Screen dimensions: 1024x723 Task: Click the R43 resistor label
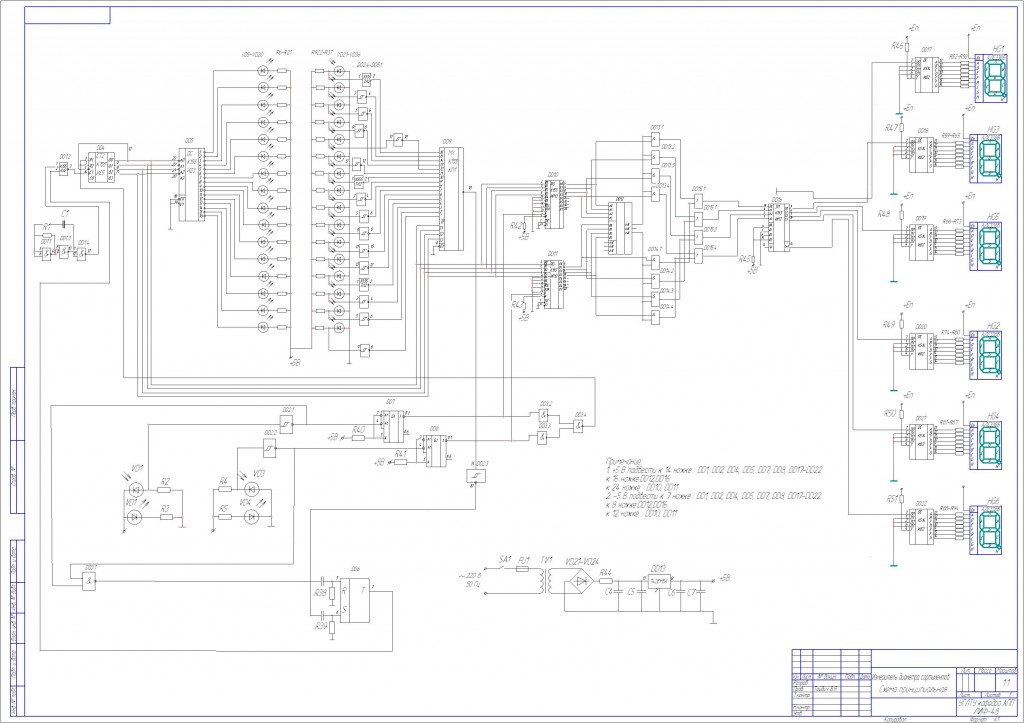pyautogui.click(x=517, y=305)
